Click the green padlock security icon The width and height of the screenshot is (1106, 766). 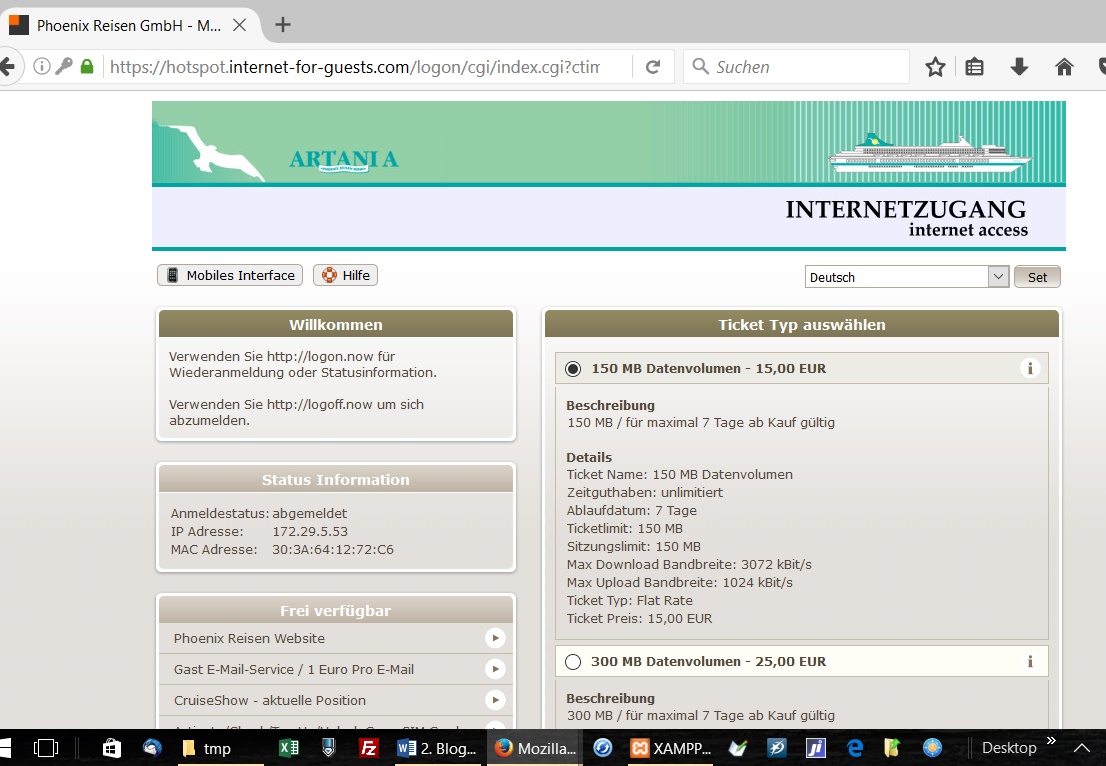(87, 67)
